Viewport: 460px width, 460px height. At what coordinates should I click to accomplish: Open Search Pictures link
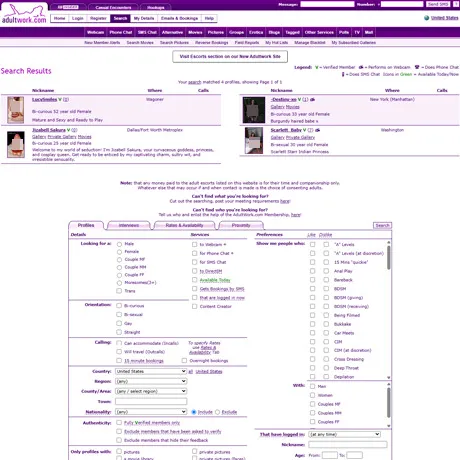click(174, 43)
